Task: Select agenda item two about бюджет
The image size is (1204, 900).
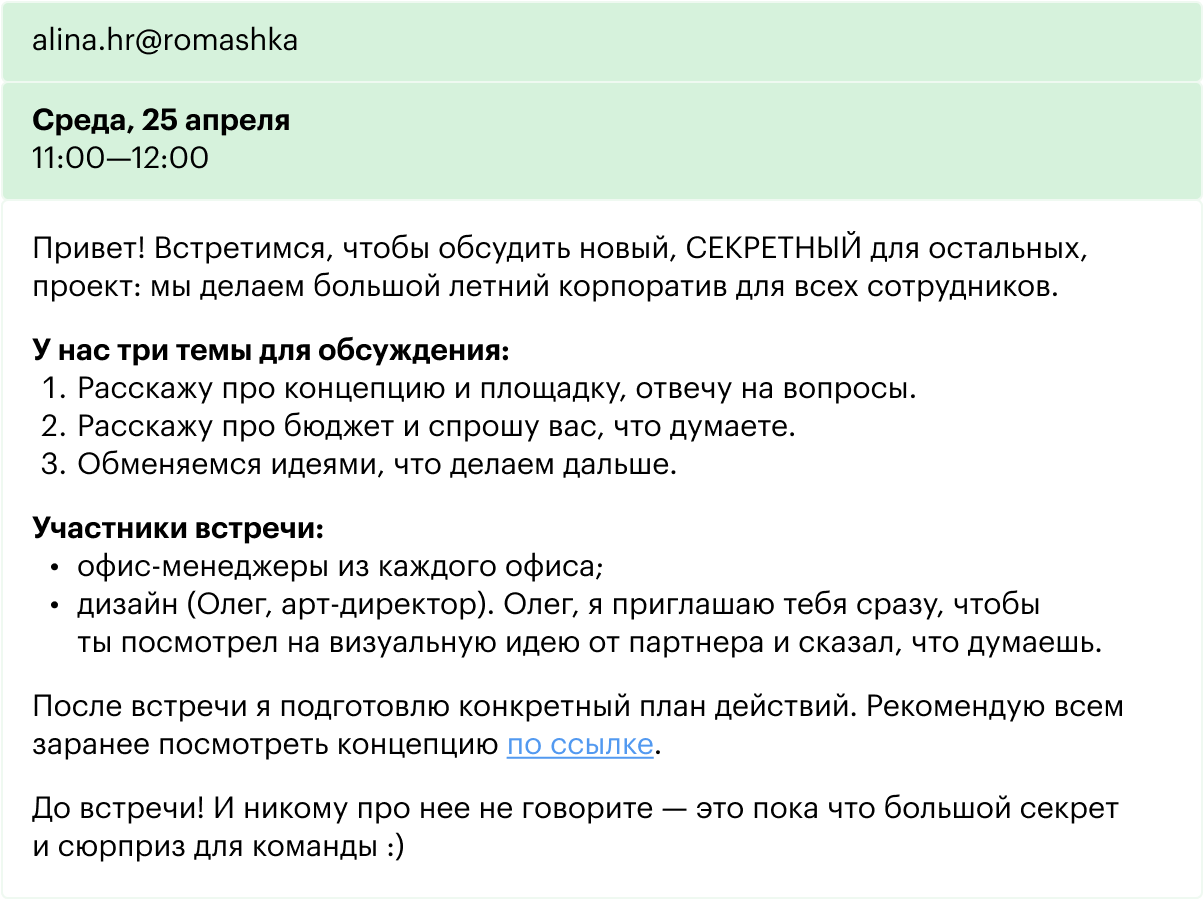Action: [x=419, y=427]
